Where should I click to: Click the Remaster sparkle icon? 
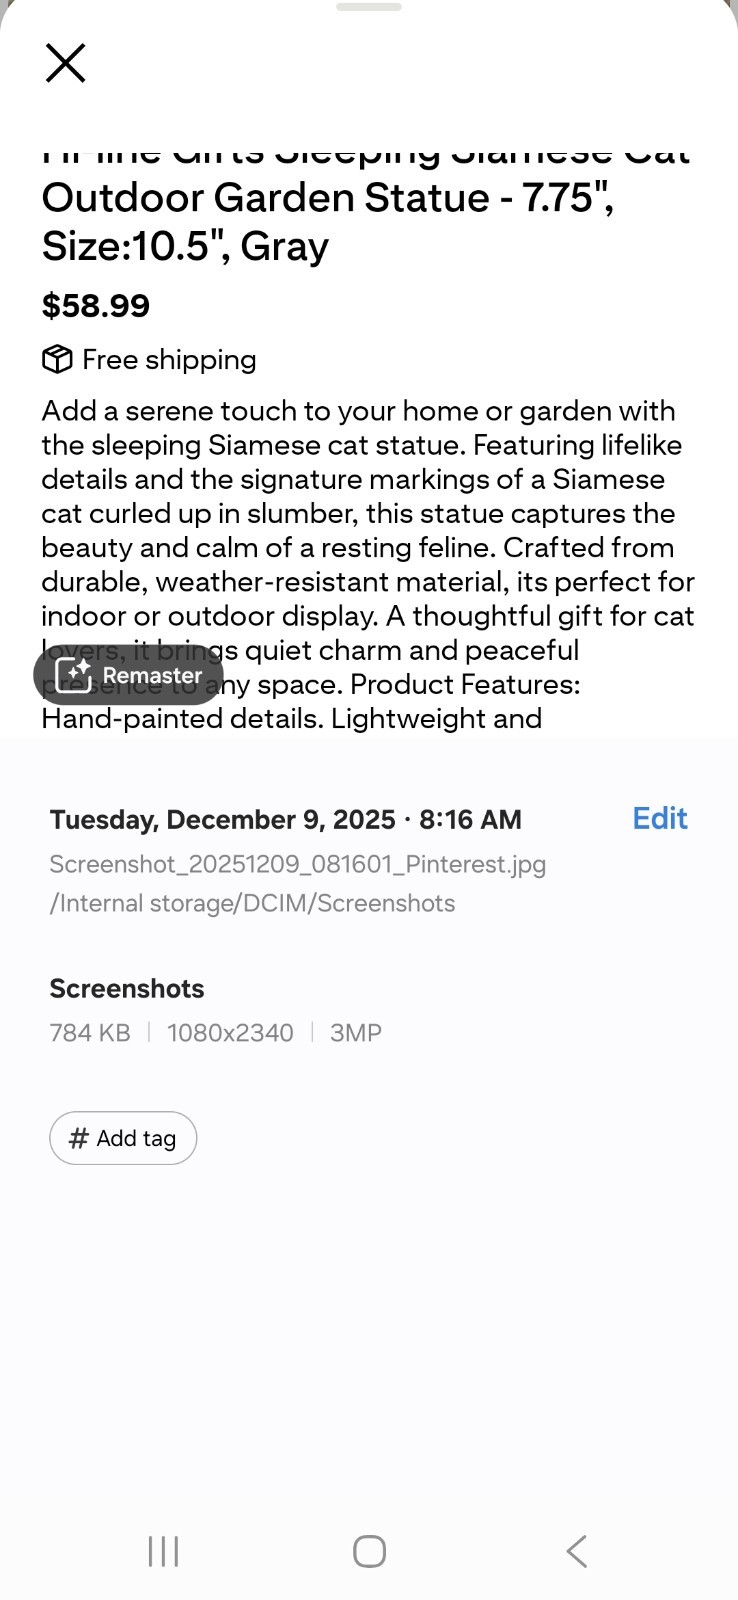tap(74, 675)
